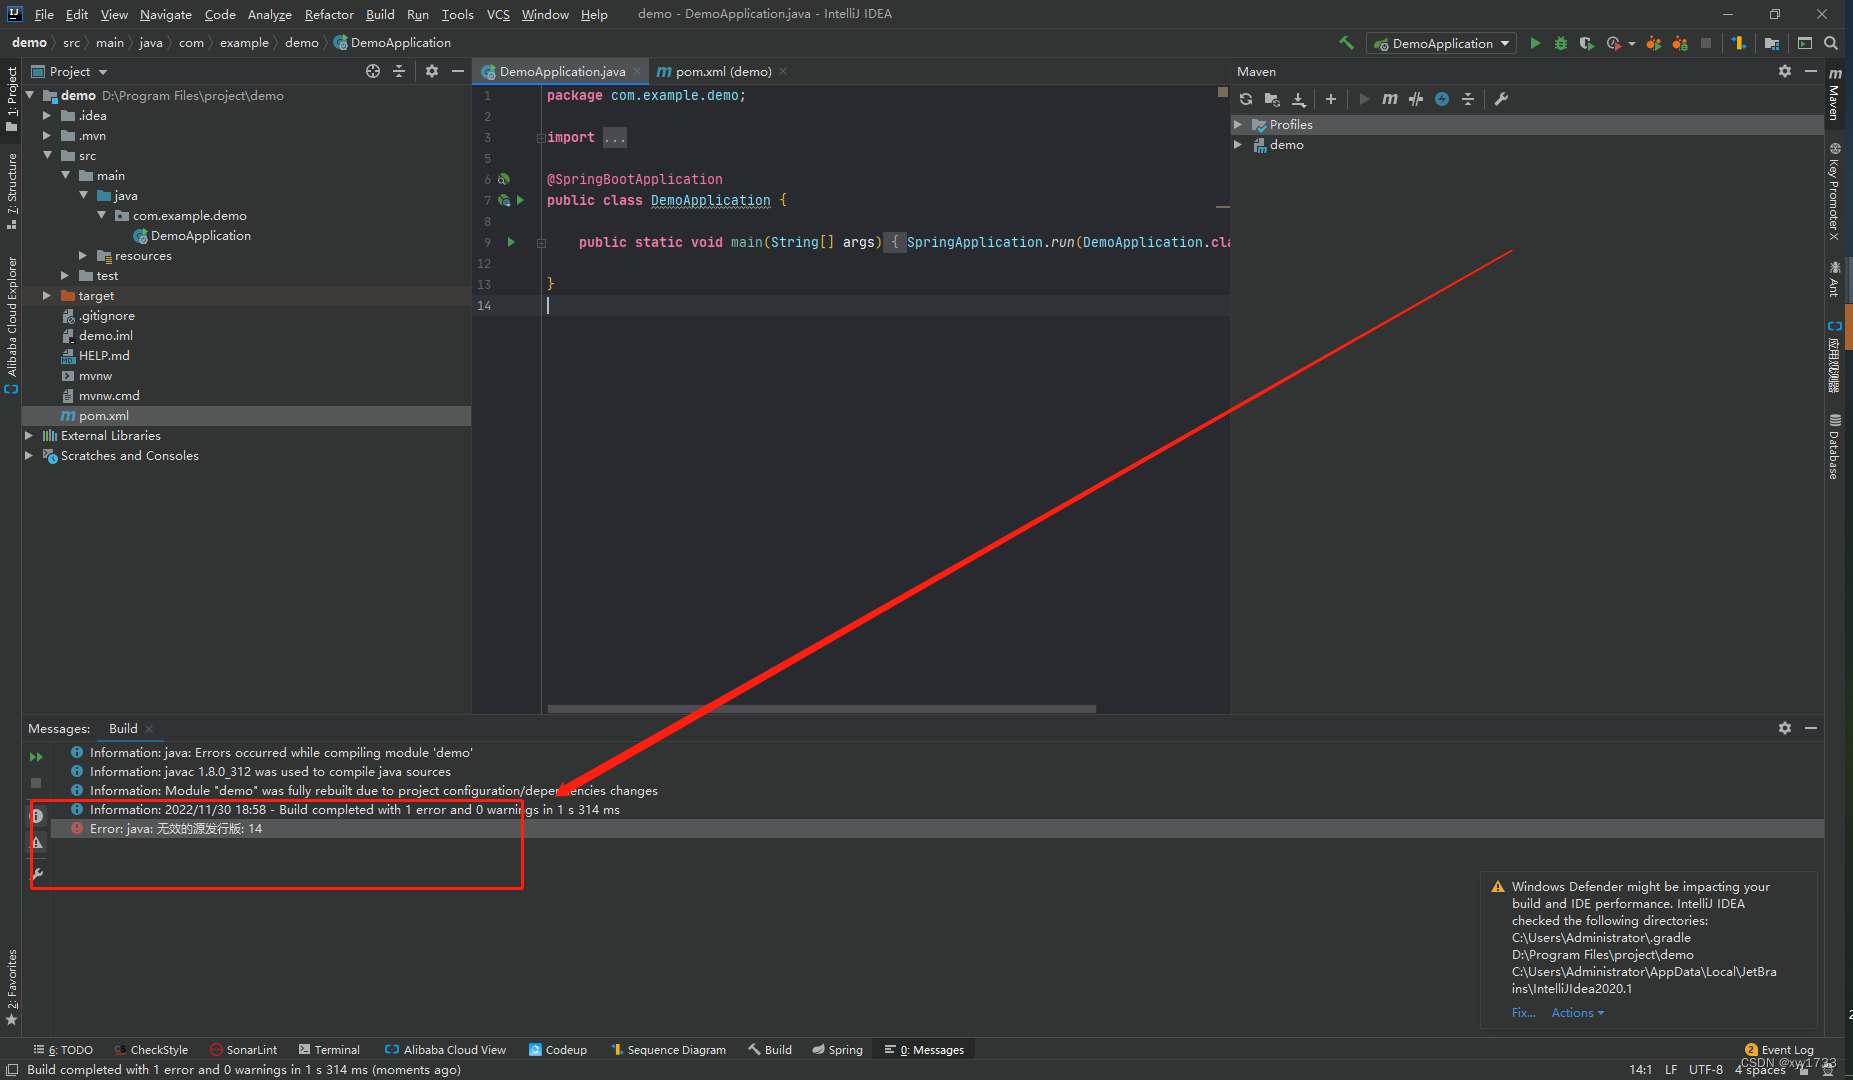Expand demo node in Maven panel
The image size is (1853, 1080).
point(1238,145)
